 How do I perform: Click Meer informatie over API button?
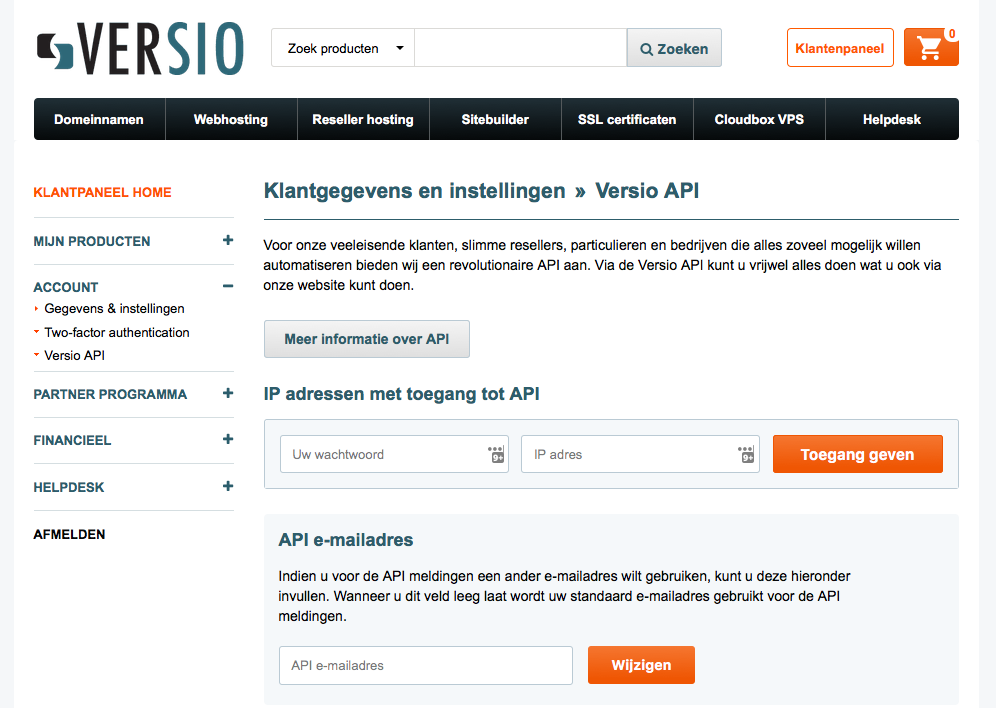coord(367,339)
